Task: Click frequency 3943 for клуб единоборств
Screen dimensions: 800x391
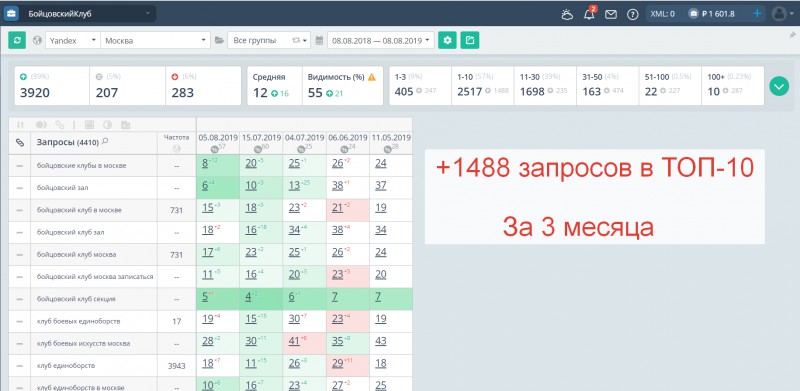Action: coord(177,366)
